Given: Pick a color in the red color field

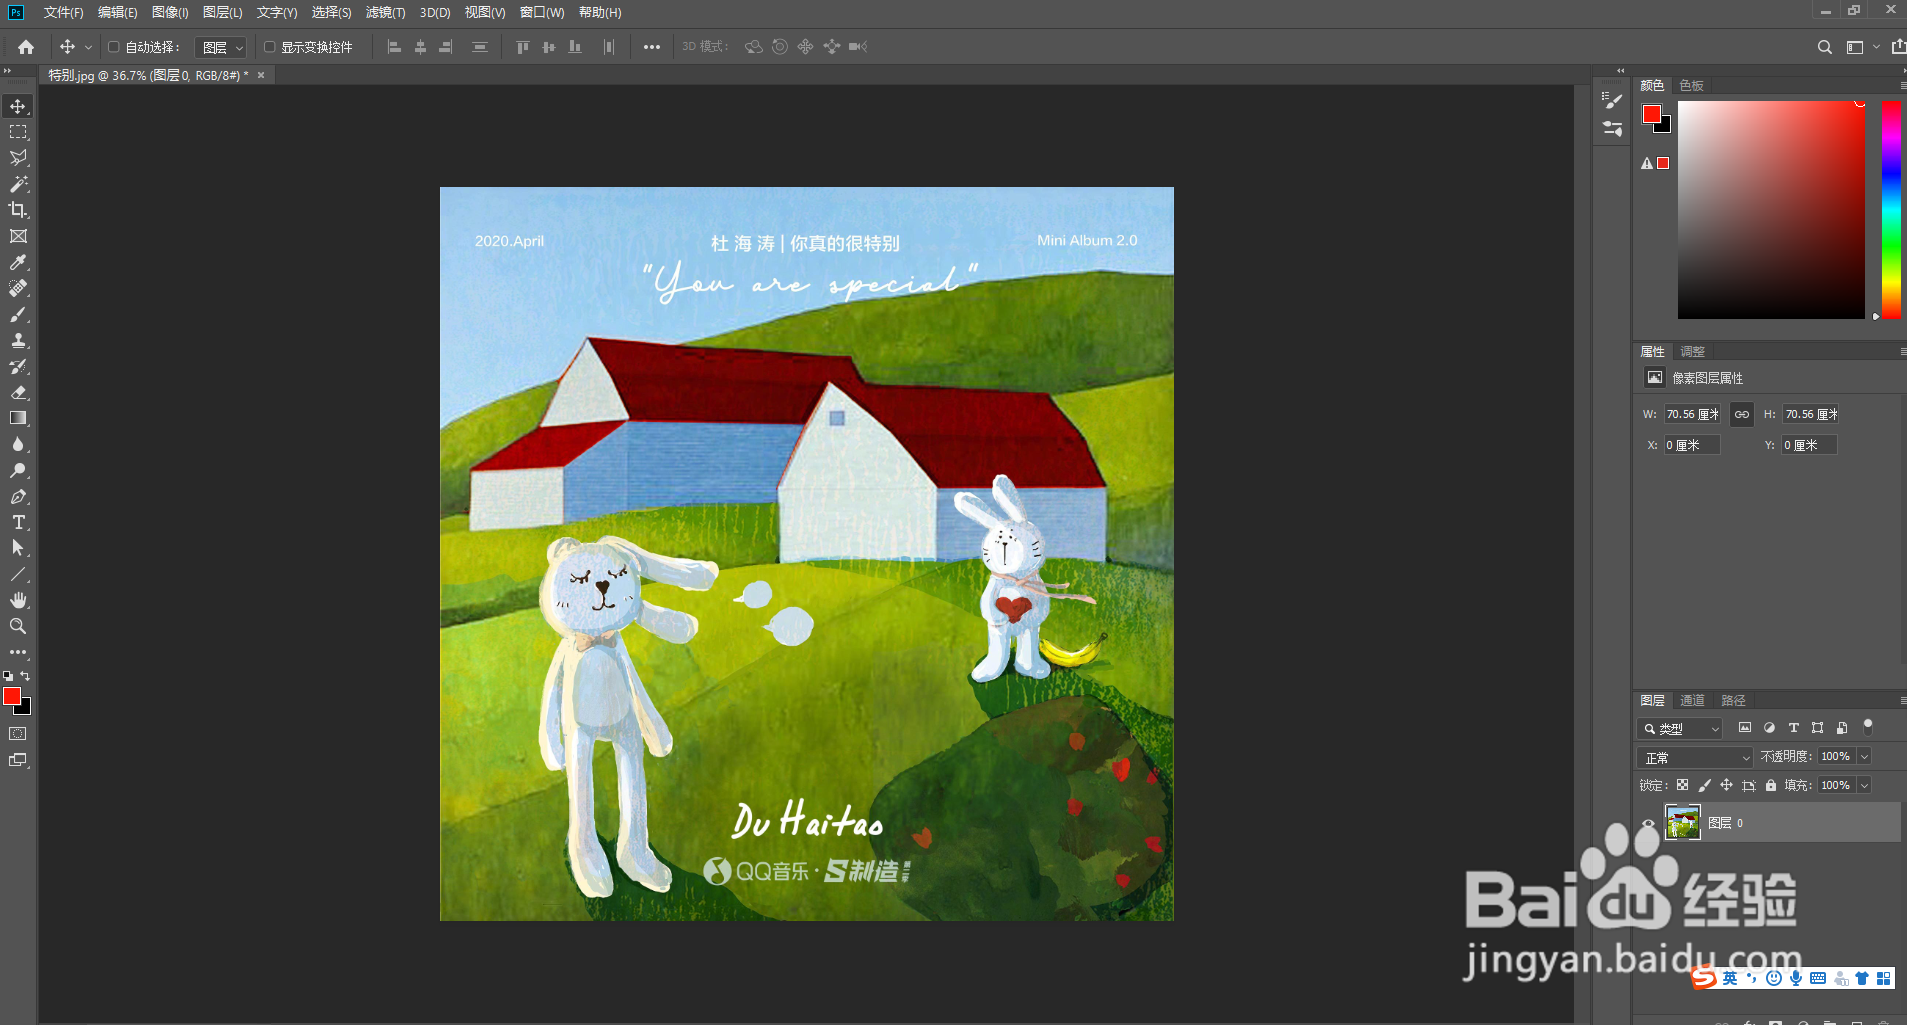Looking at the screenshot, I should (1771, 210).
